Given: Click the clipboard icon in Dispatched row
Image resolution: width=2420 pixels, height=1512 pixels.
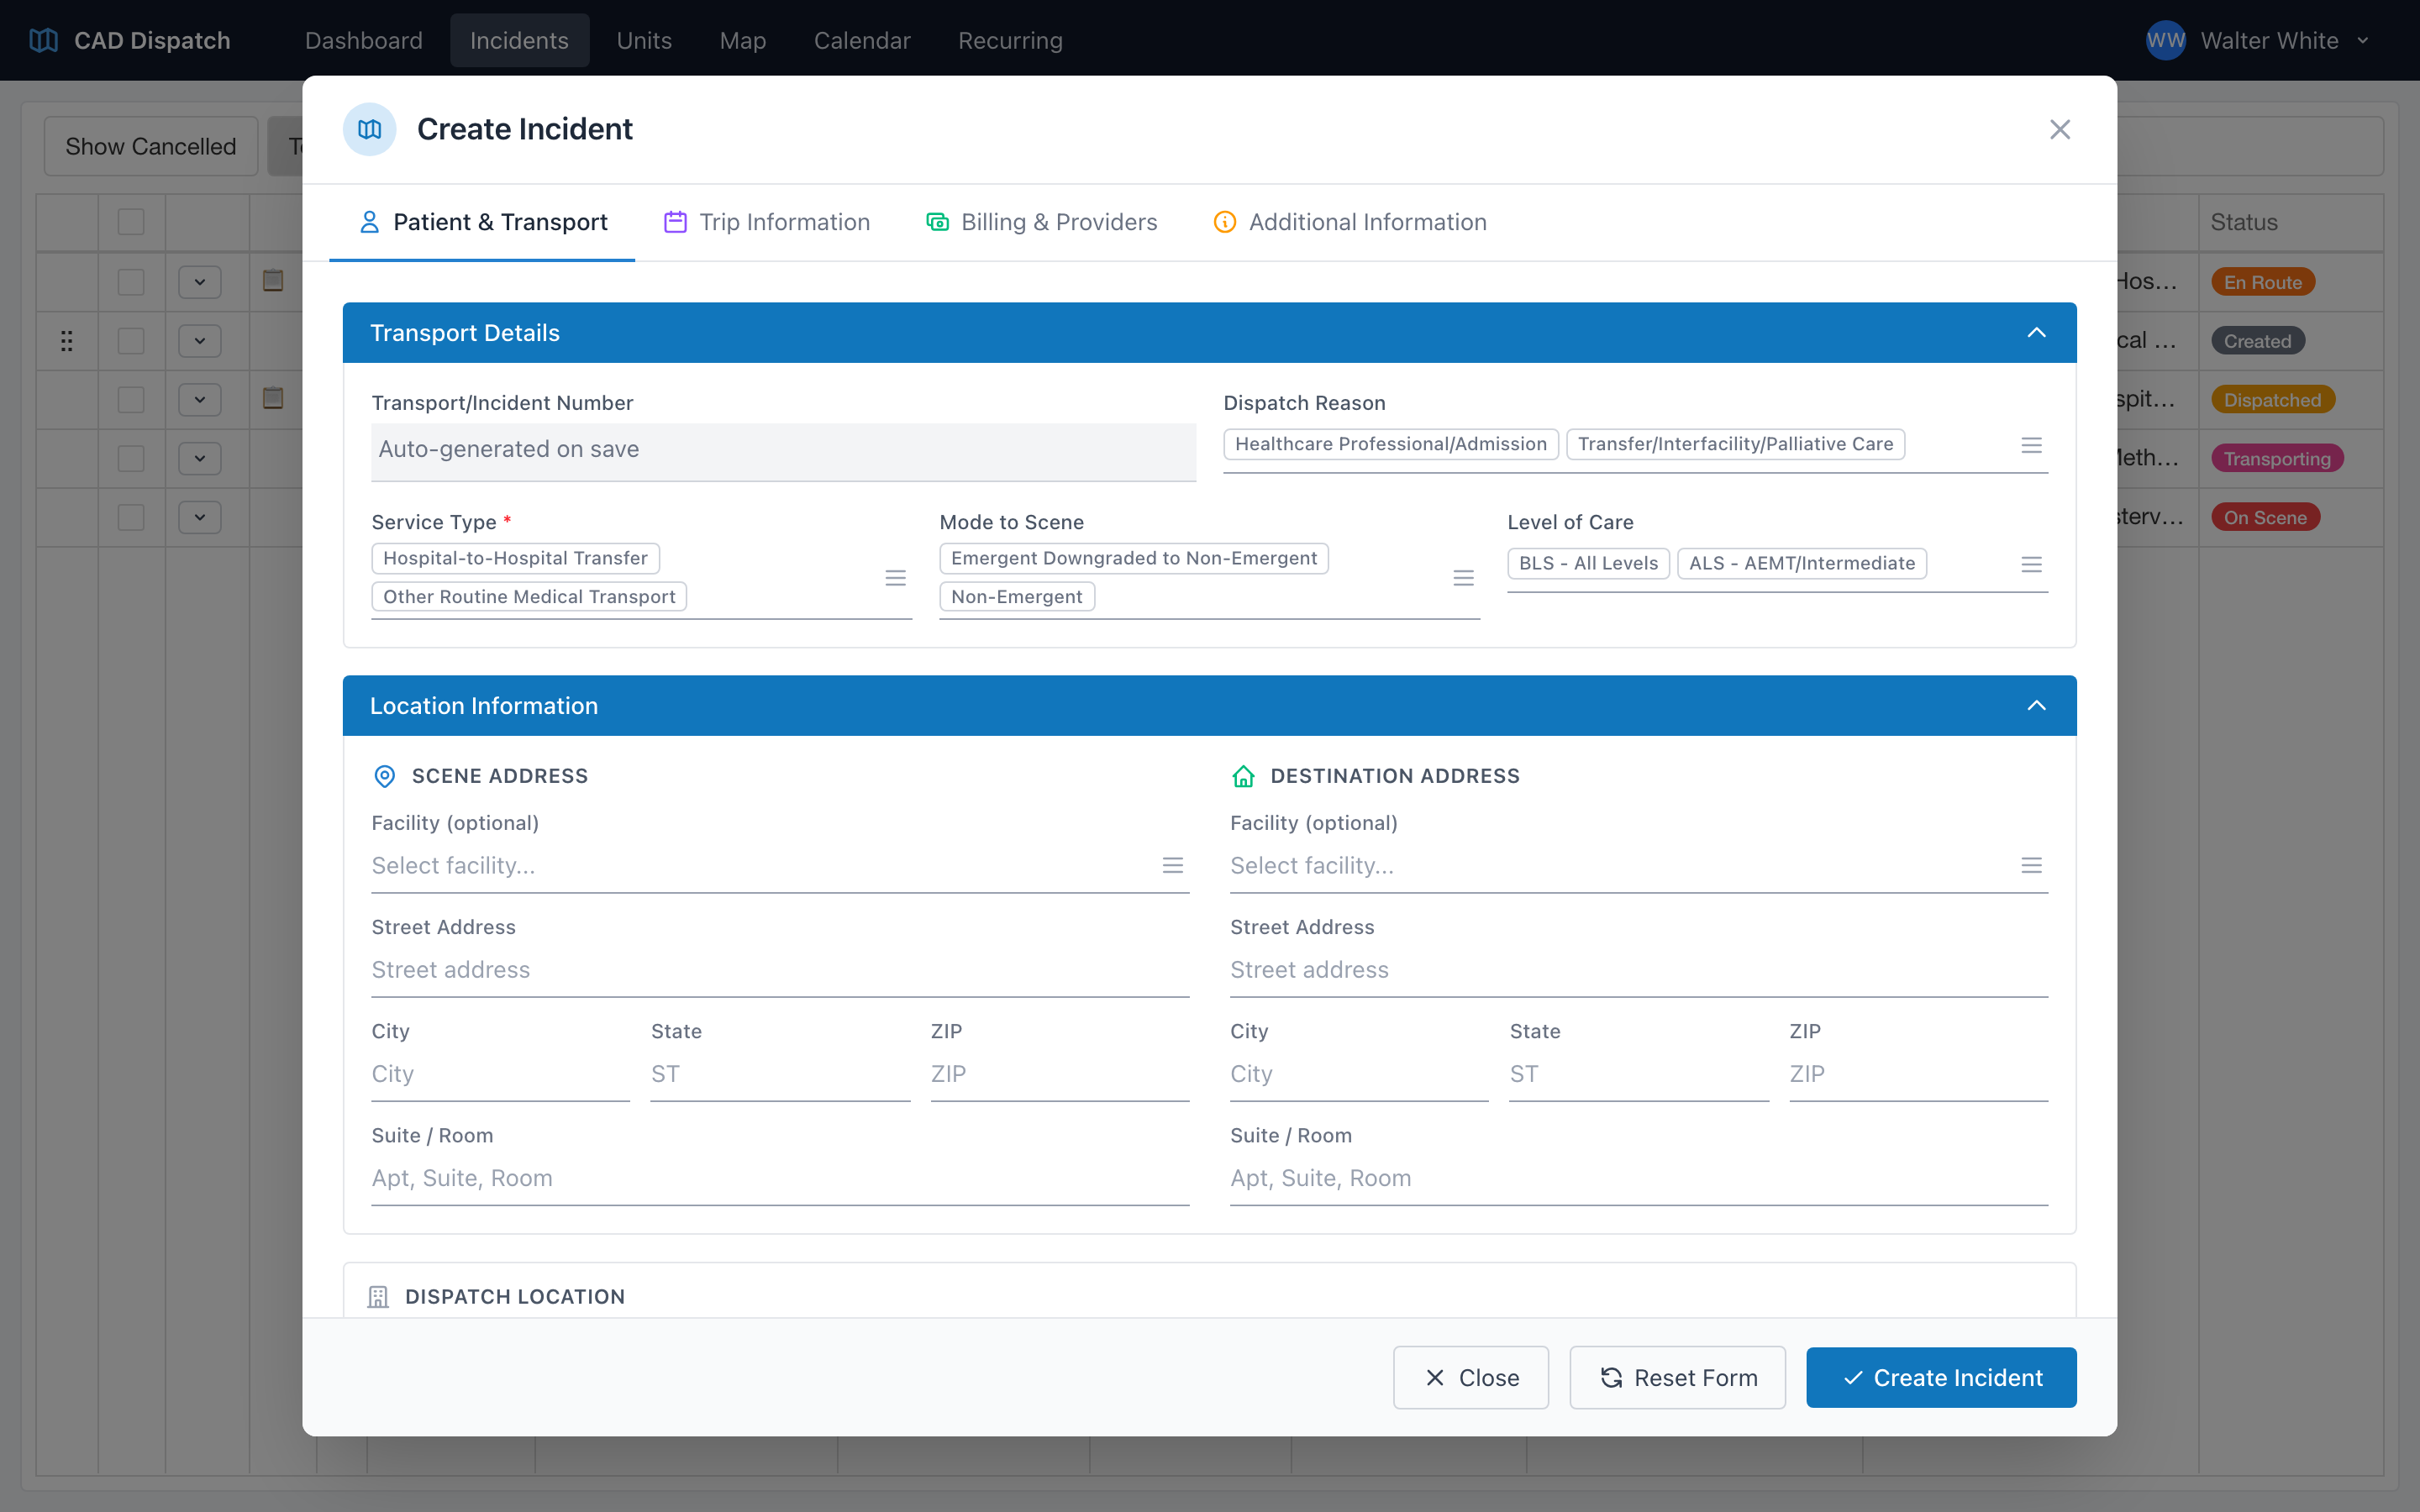Looking at the screenshot, I should coord(273,399).
